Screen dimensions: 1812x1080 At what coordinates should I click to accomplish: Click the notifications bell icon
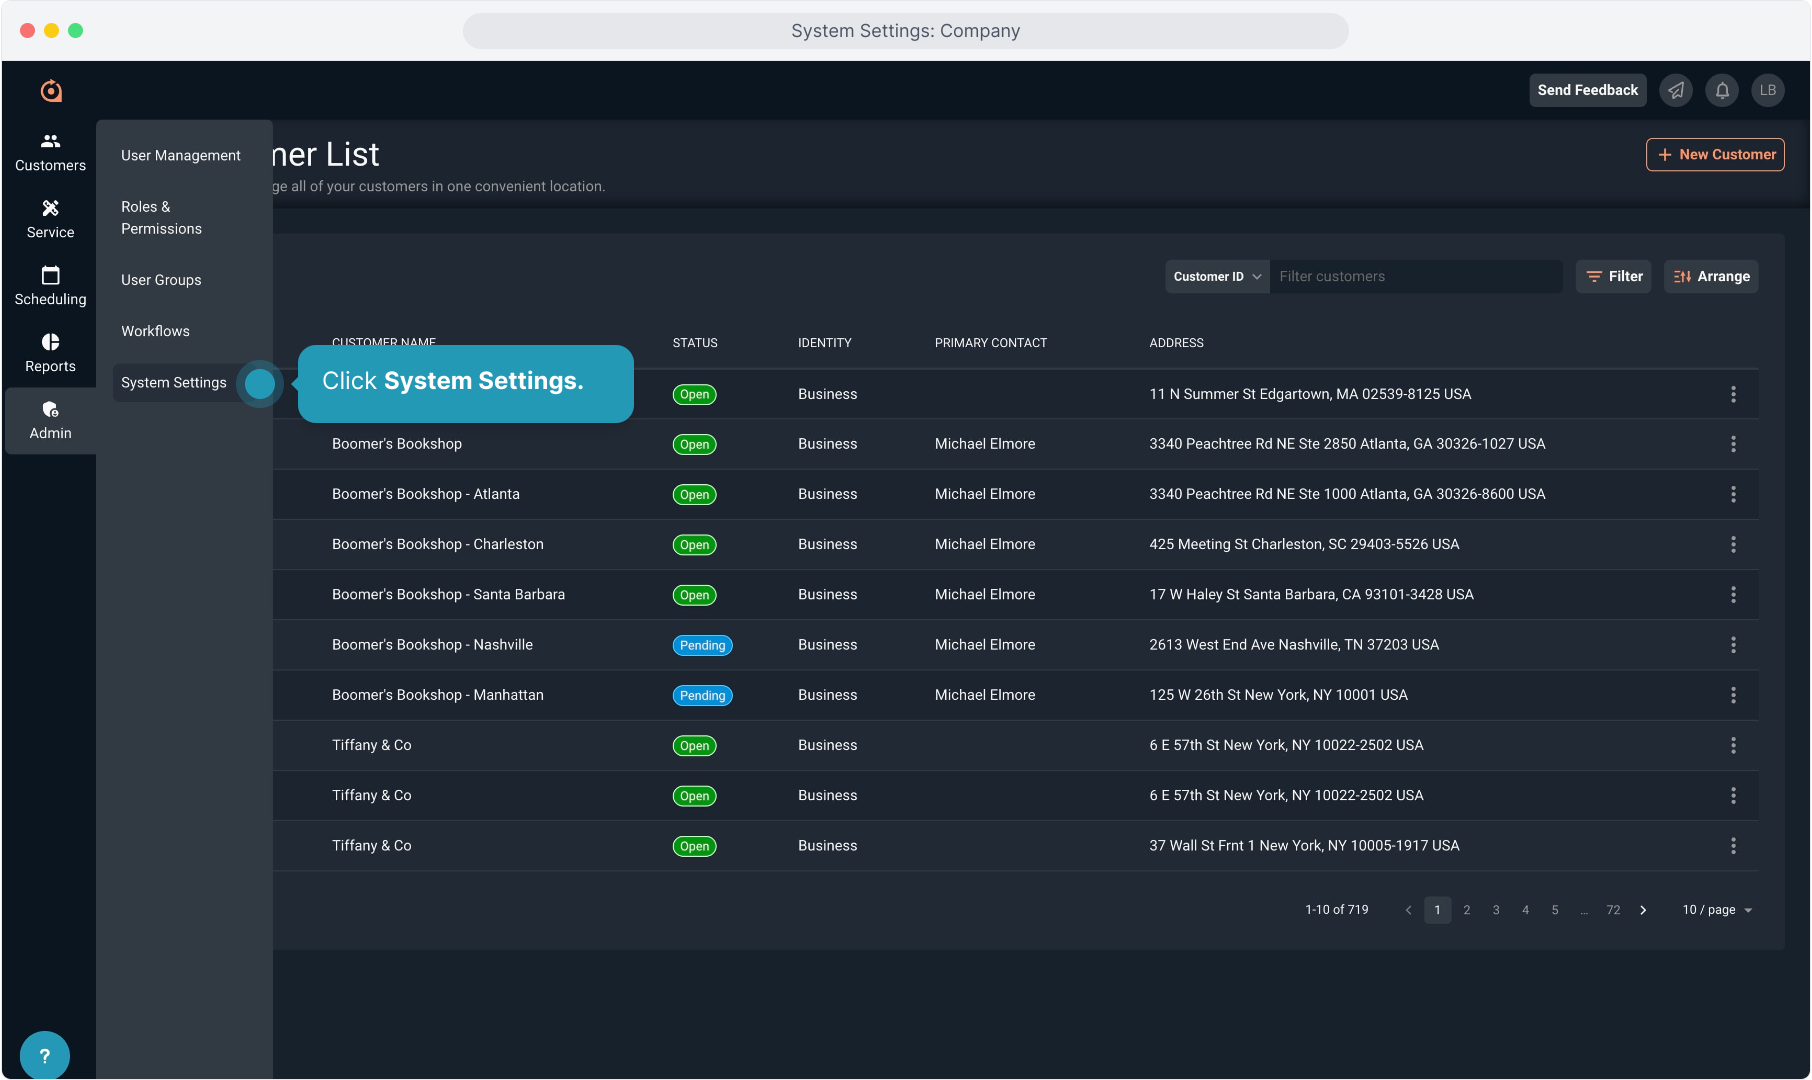(x=1722, y=90)
